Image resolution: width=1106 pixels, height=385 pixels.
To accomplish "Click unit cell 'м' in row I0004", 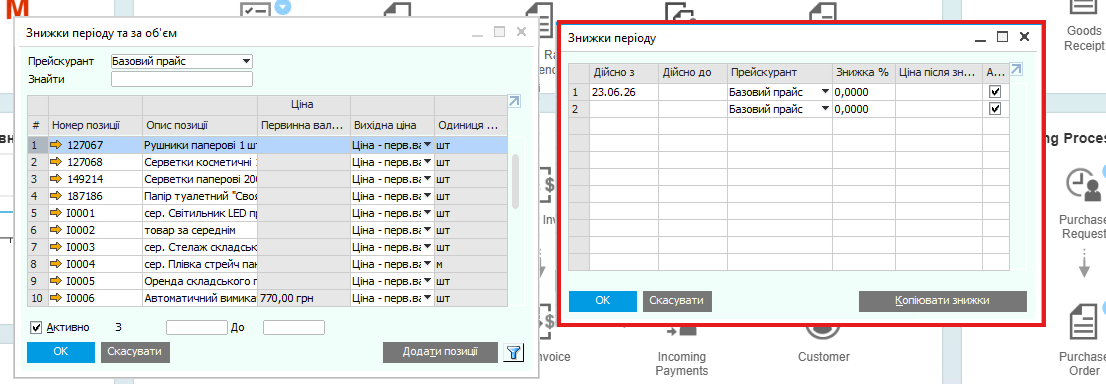I will pyautogui.click(x=470, y=264).
